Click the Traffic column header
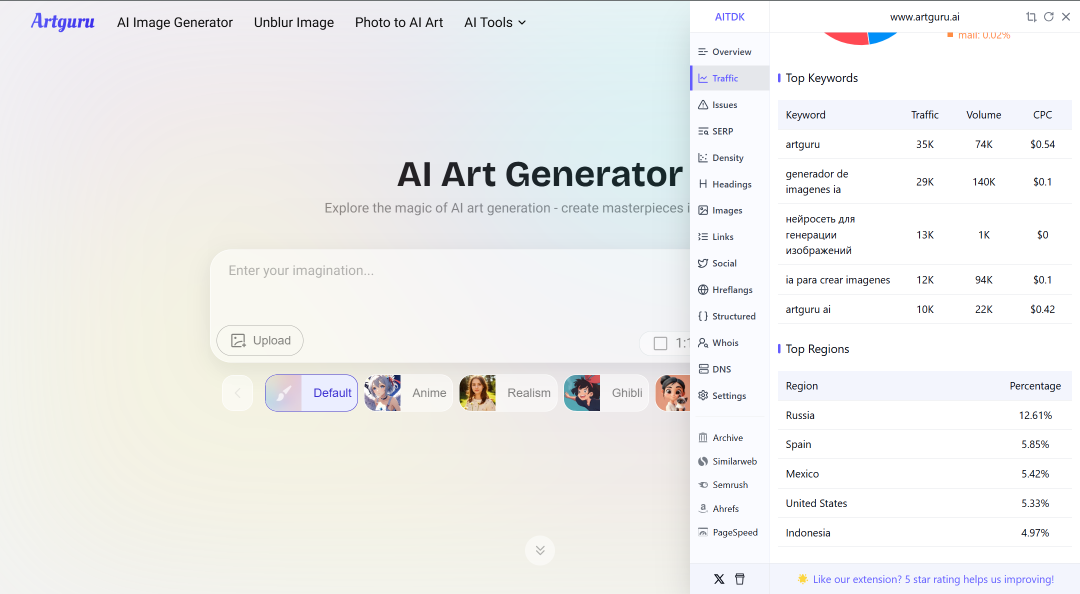The image size is (1080, 594). point(924,115)
